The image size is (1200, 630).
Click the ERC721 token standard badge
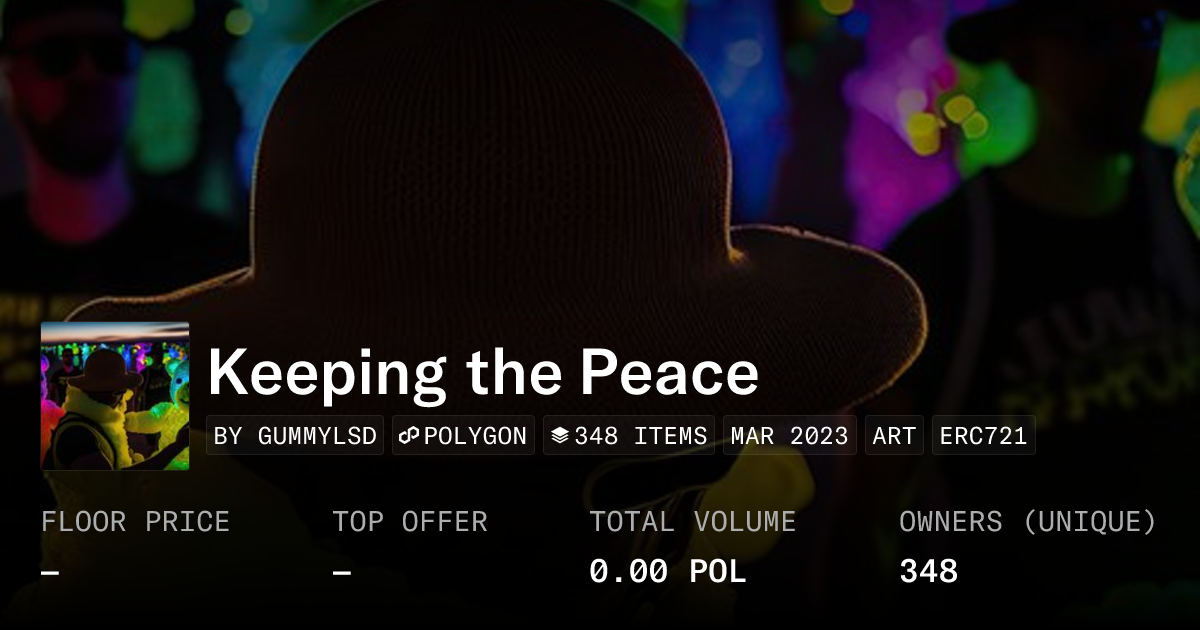pyautogui.click(x=983, y=436)
